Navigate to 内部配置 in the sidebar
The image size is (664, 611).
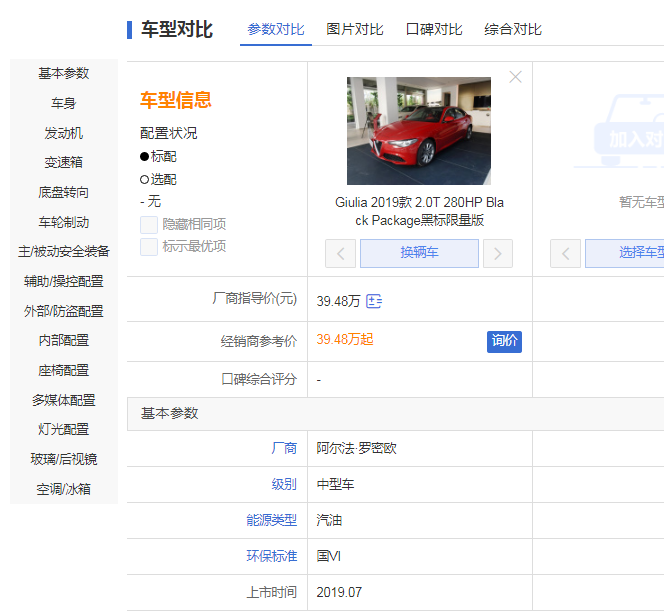coord(64,340)
